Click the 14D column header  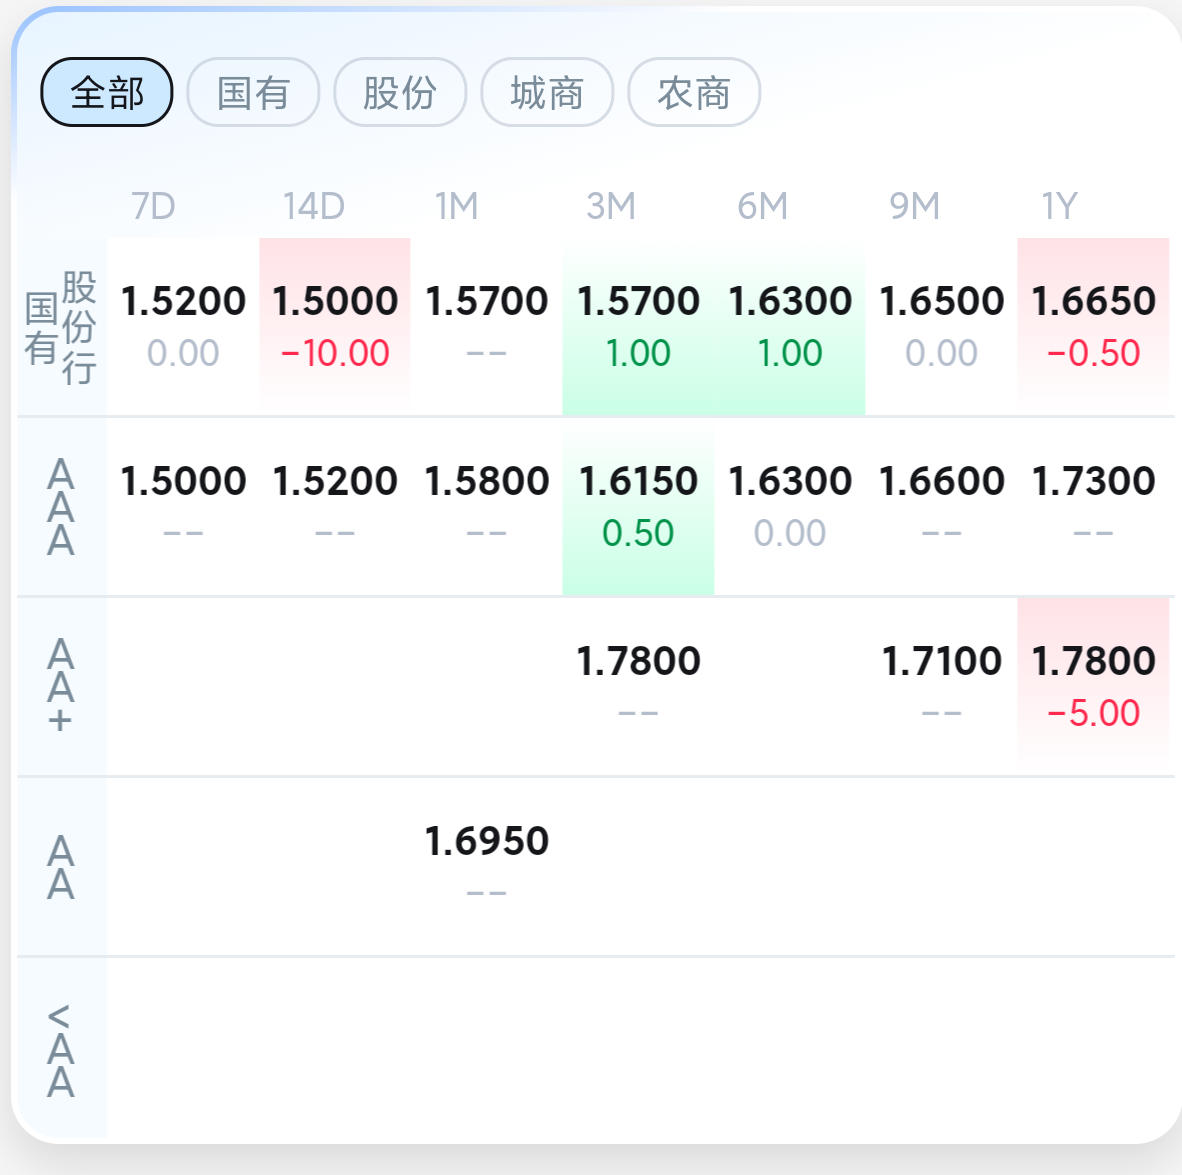click(x=314, y=206)
